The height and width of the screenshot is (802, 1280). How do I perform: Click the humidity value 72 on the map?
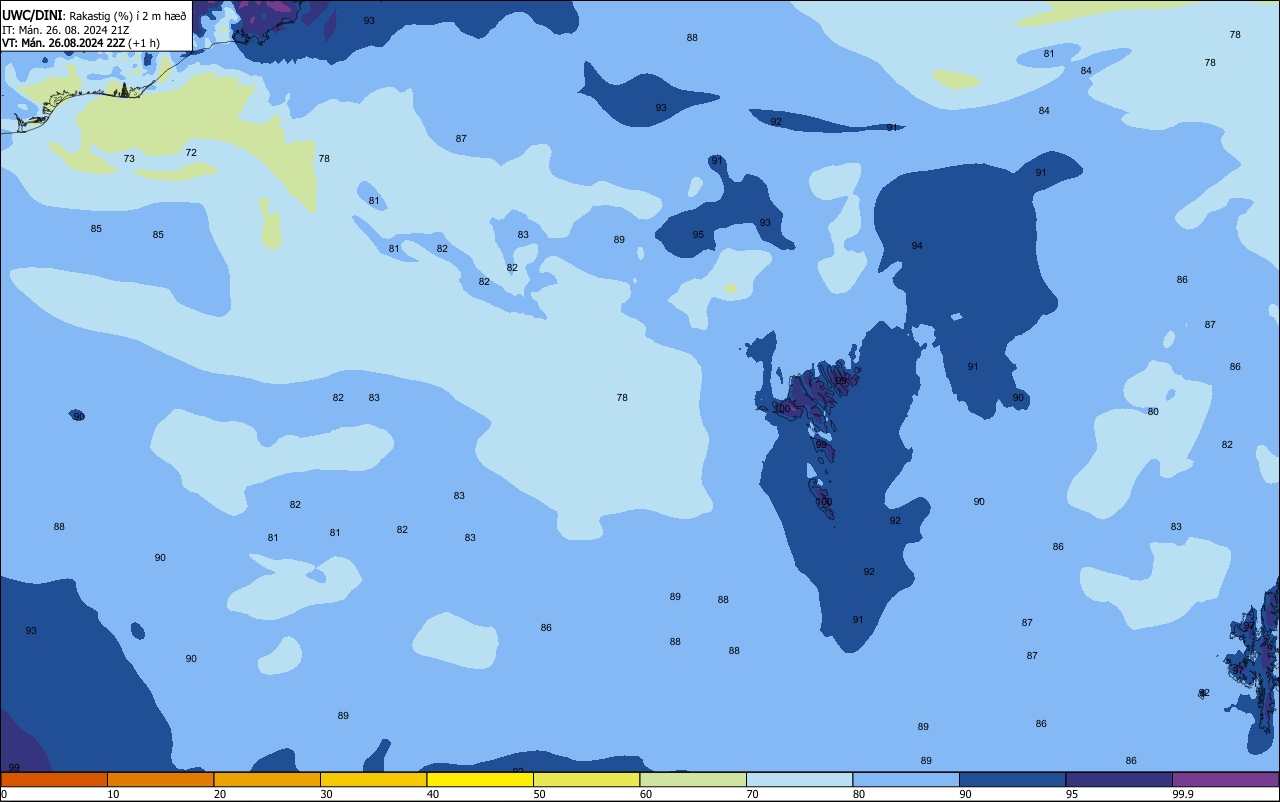coord(191,153)
